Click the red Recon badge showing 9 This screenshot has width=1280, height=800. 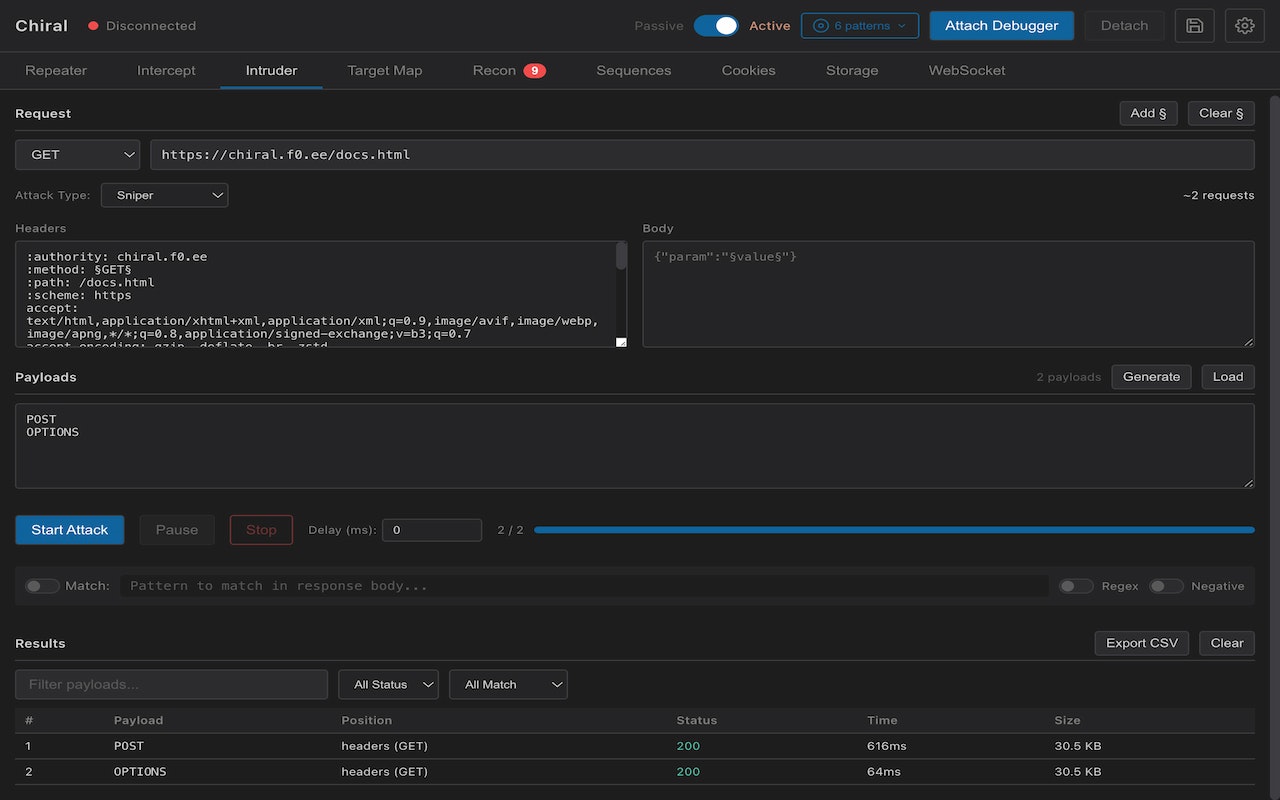(x=535, y=71)
